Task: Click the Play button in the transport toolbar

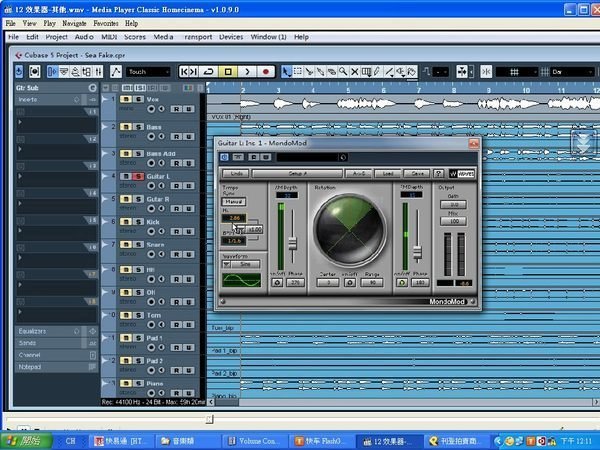Action: pyautogui.click(x=247, y=72)
